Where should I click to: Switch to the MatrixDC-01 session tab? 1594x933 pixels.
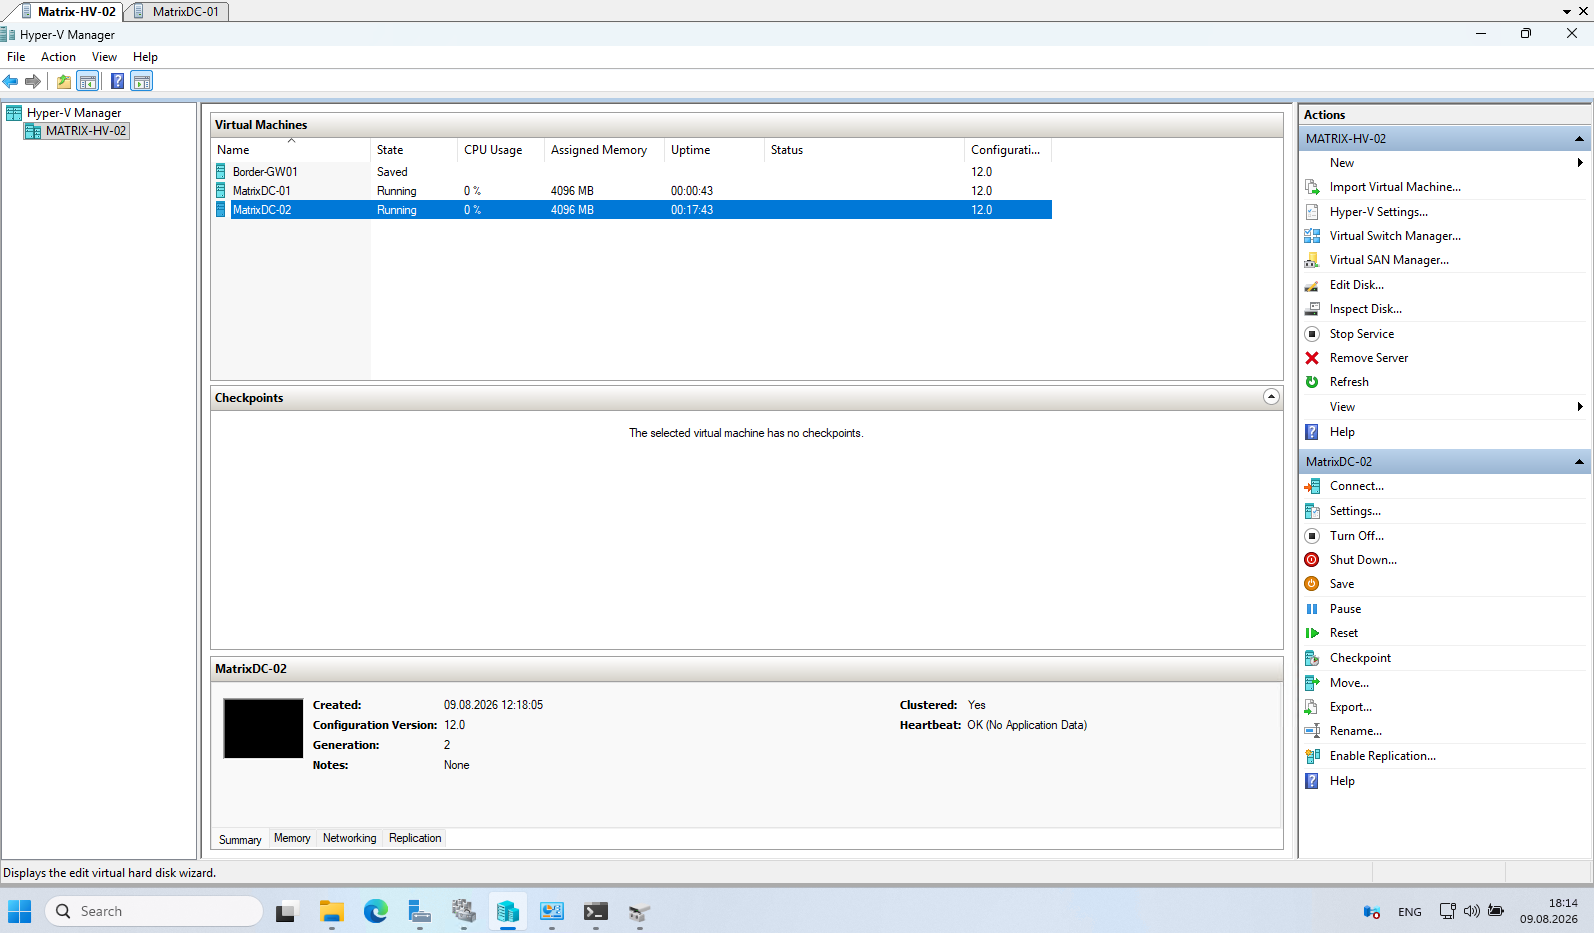(x=178, y=11)
